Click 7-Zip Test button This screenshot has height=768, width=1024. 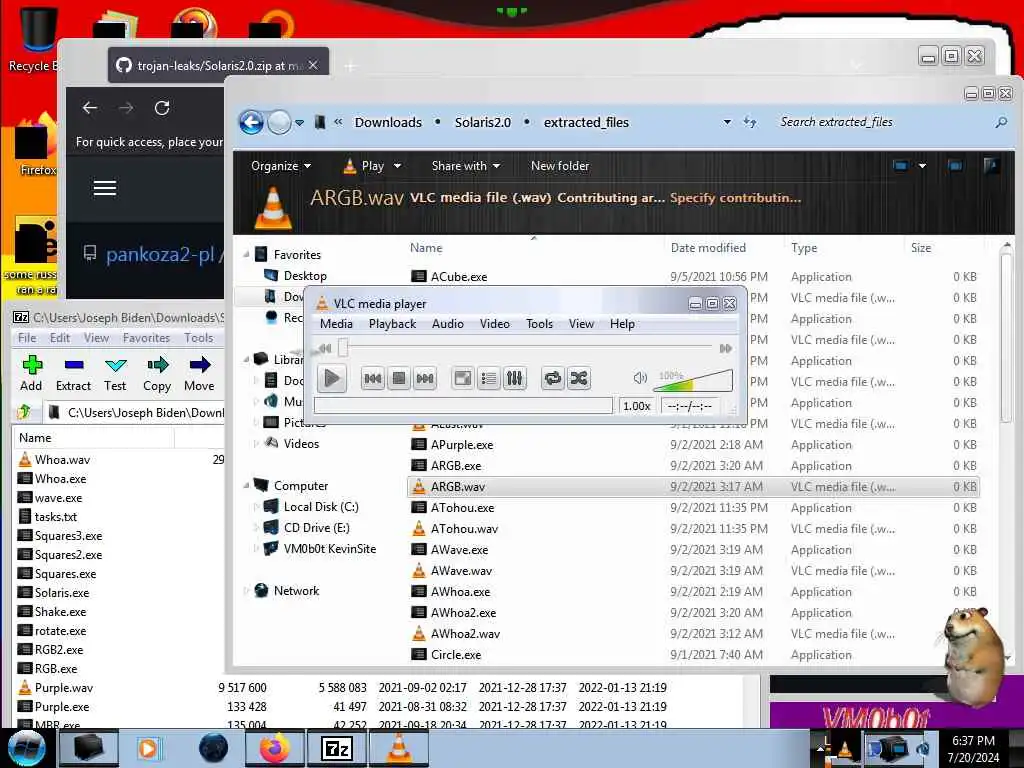[115, 374]
